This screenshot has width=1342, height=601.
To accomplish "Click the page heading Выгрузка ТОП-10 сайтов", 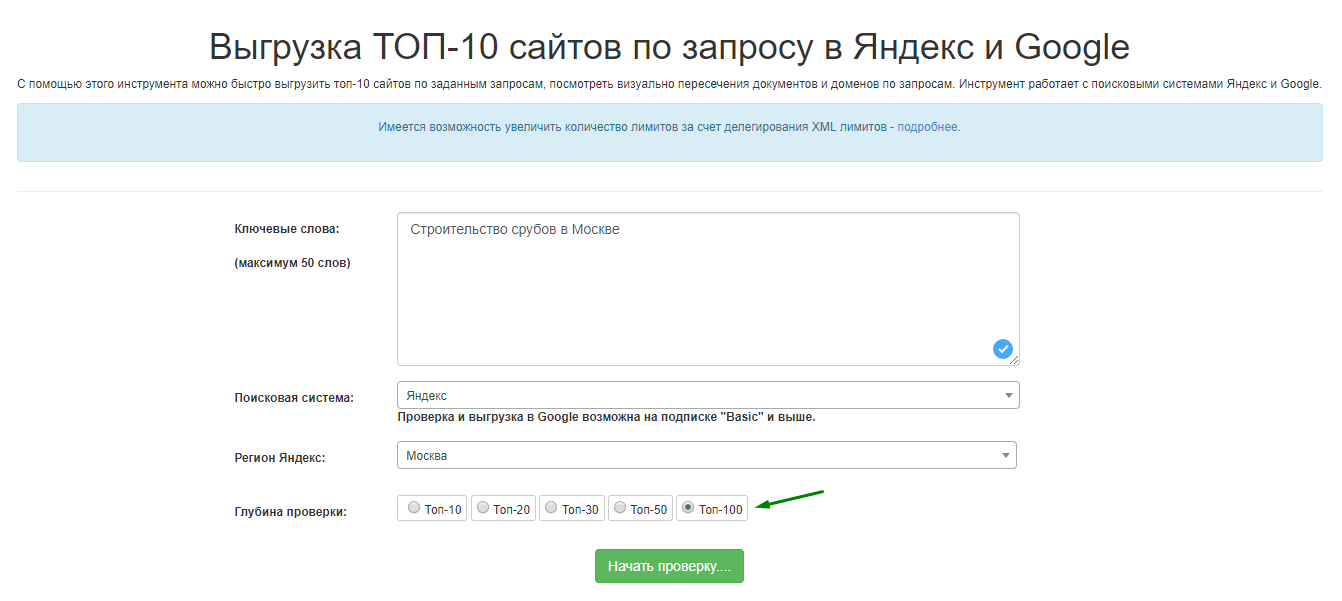I will pos(670,47).
